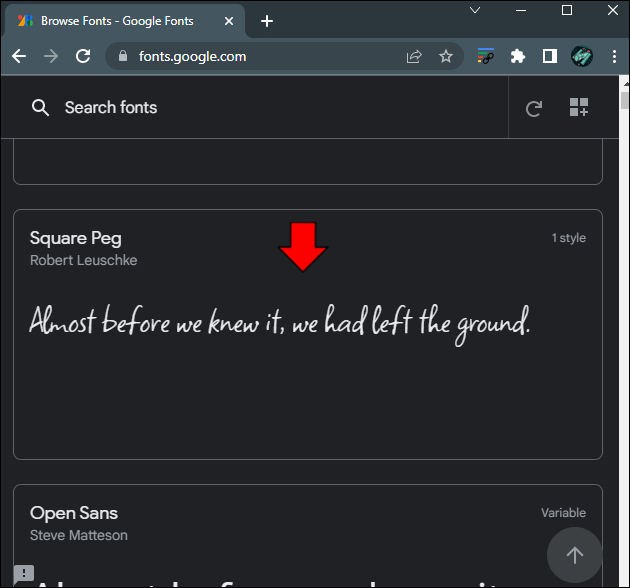Viewport: 630px width, 588px height.
Task: Open the selected families grid icon
Action: coord(579,108)
